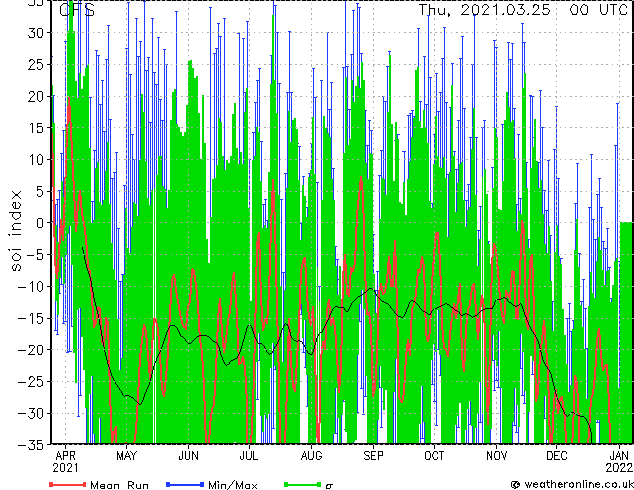Click the red Mean Run legend swatch
Screen dimensions: 634x490
click(x=68, y=484)
